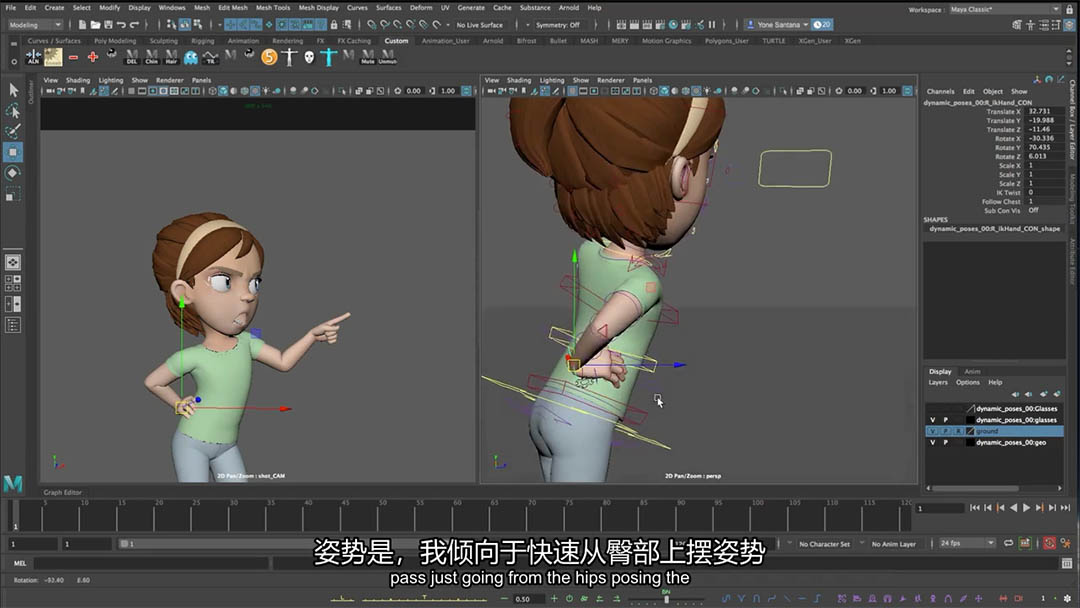Click the New Scene icon
The image size is (1080, 608).
(x=82, y=25)
